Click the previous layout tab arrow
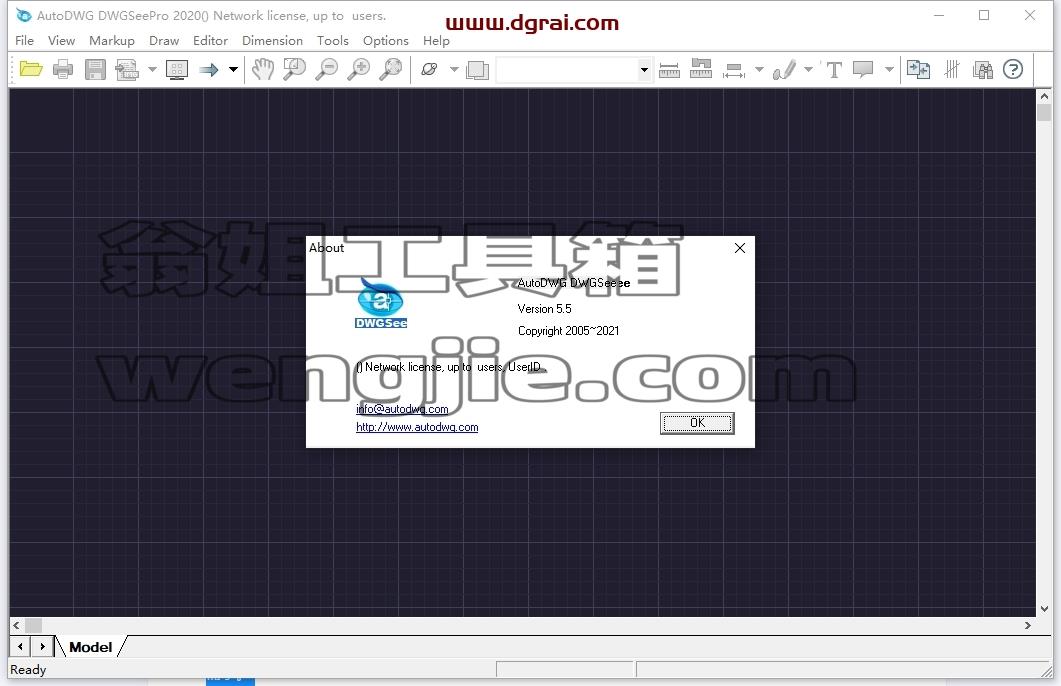This screenshot has width=1061, height=686. pos(20,646)
